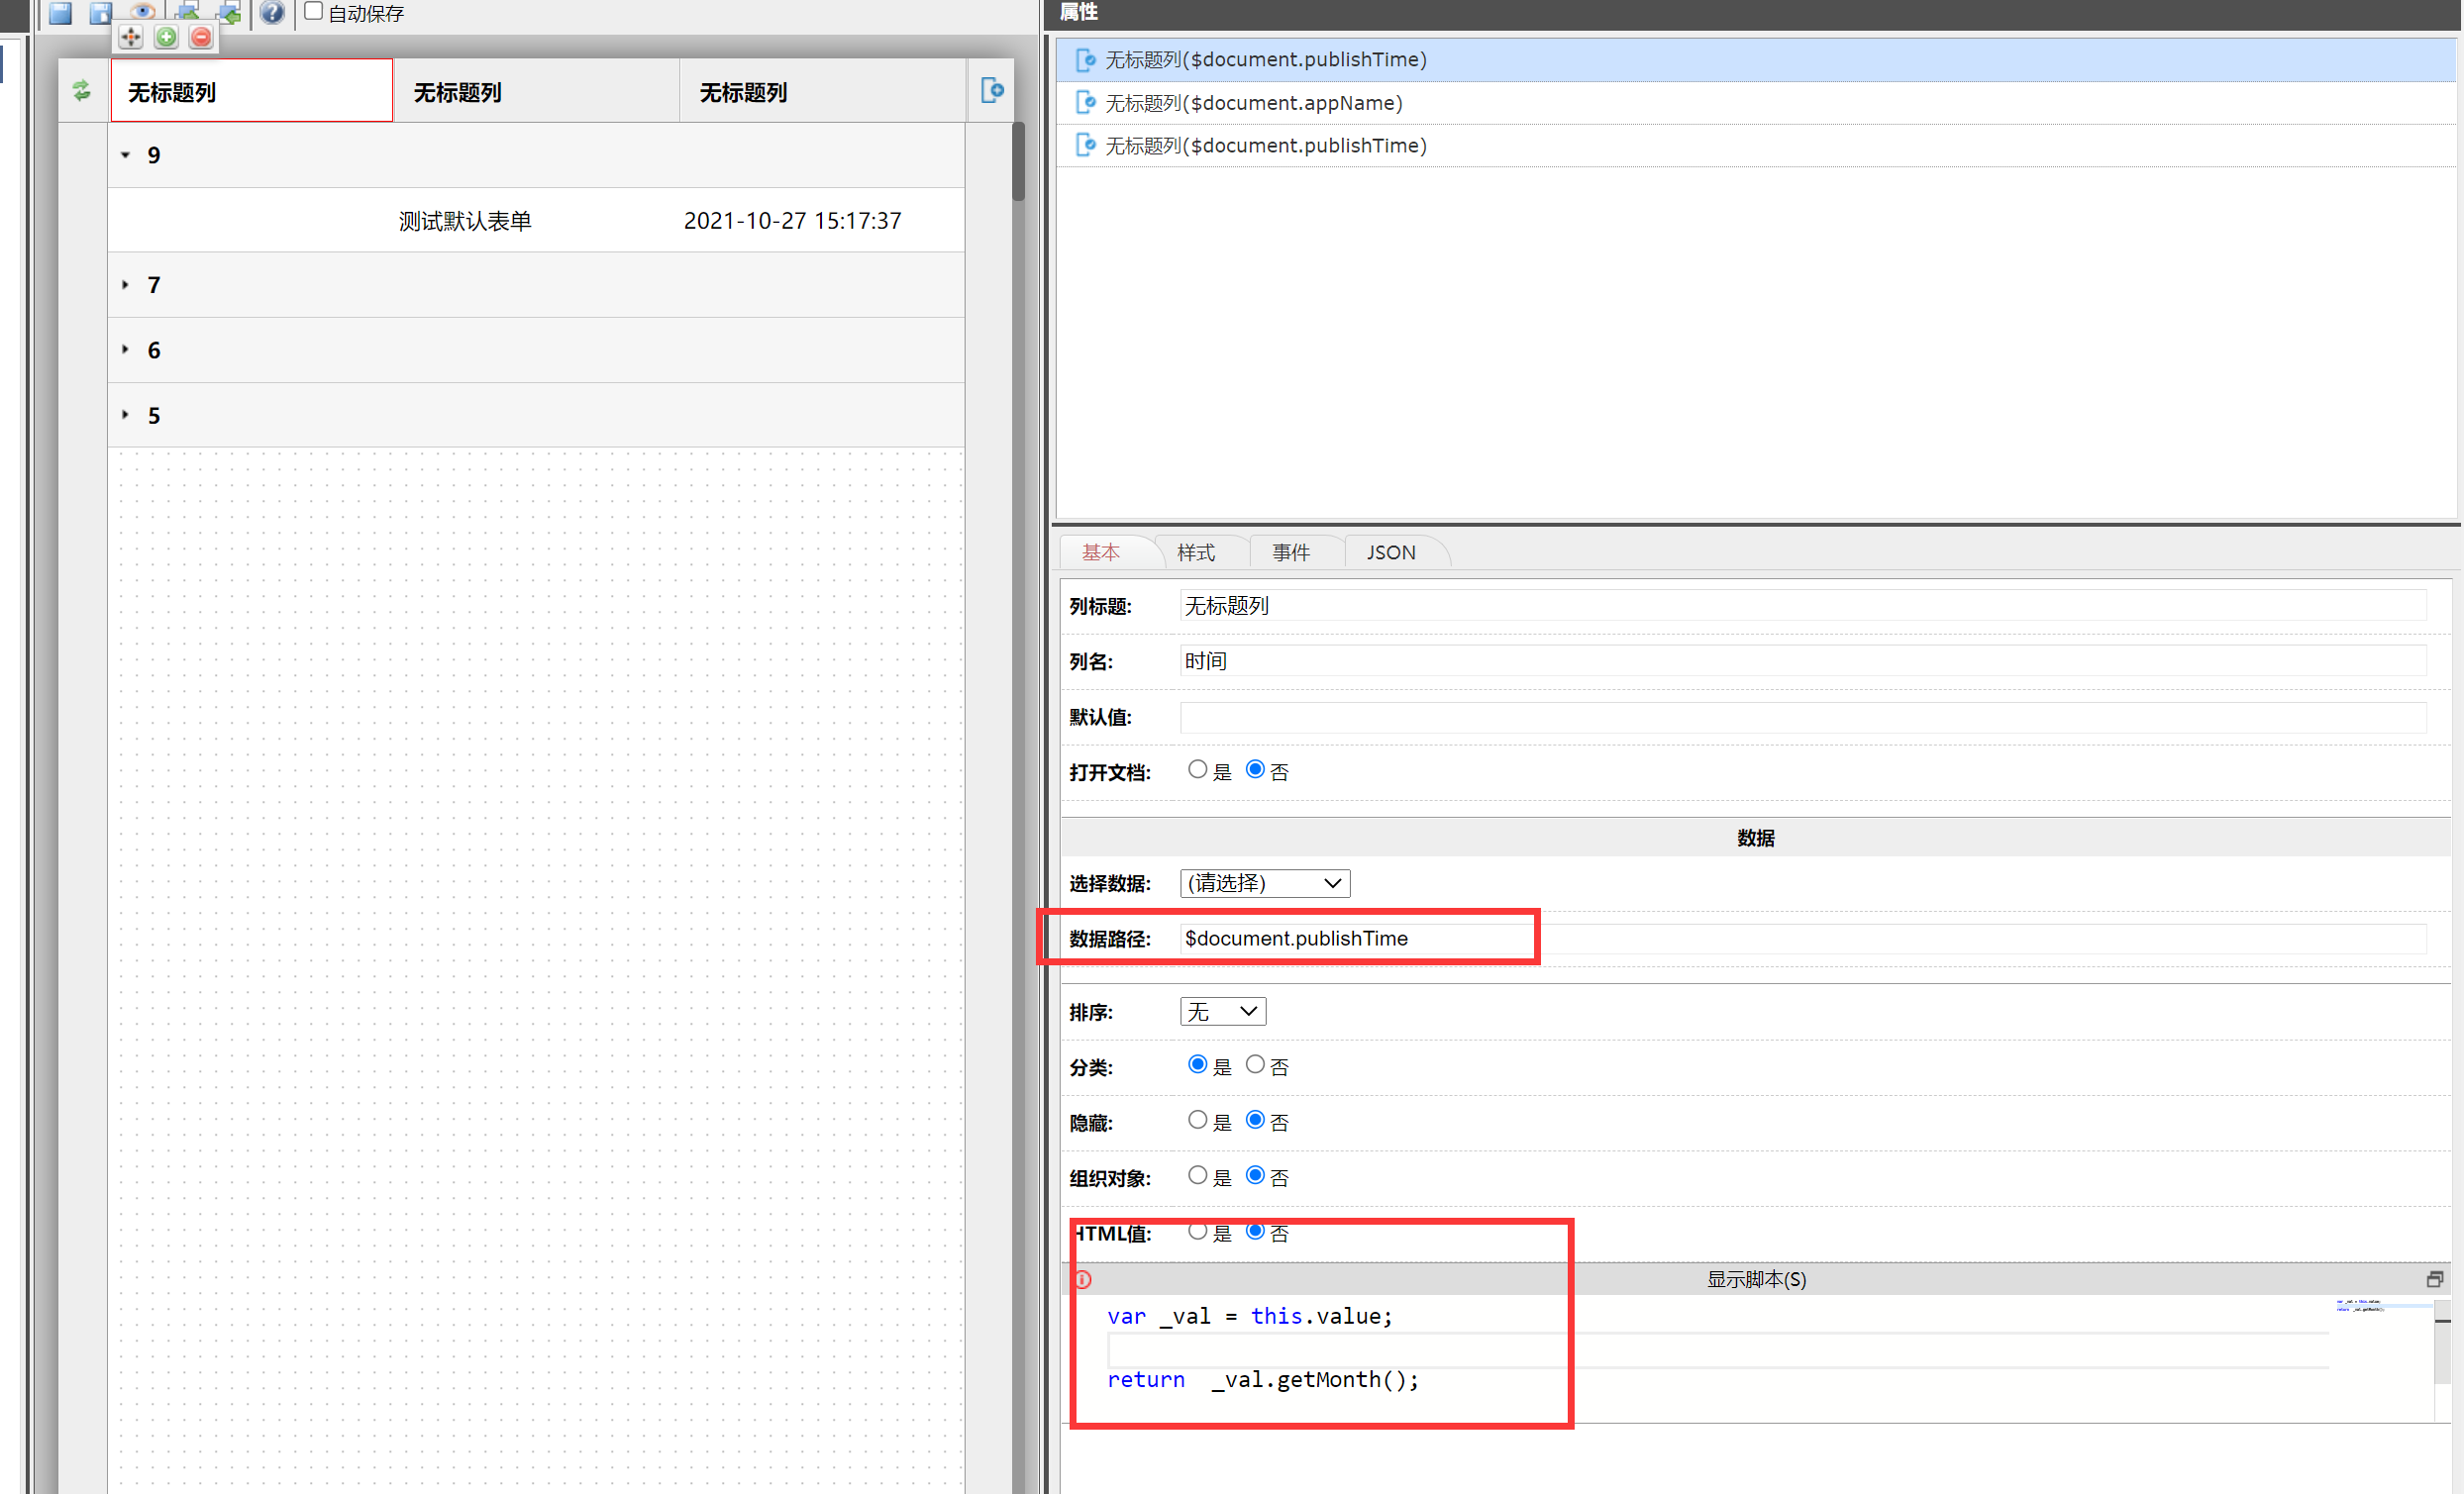Click the view's vertical scrollbar thumb
Image resolution: width=2464 pixels, height=1494 pixels.
click(x=1018, y=160)
